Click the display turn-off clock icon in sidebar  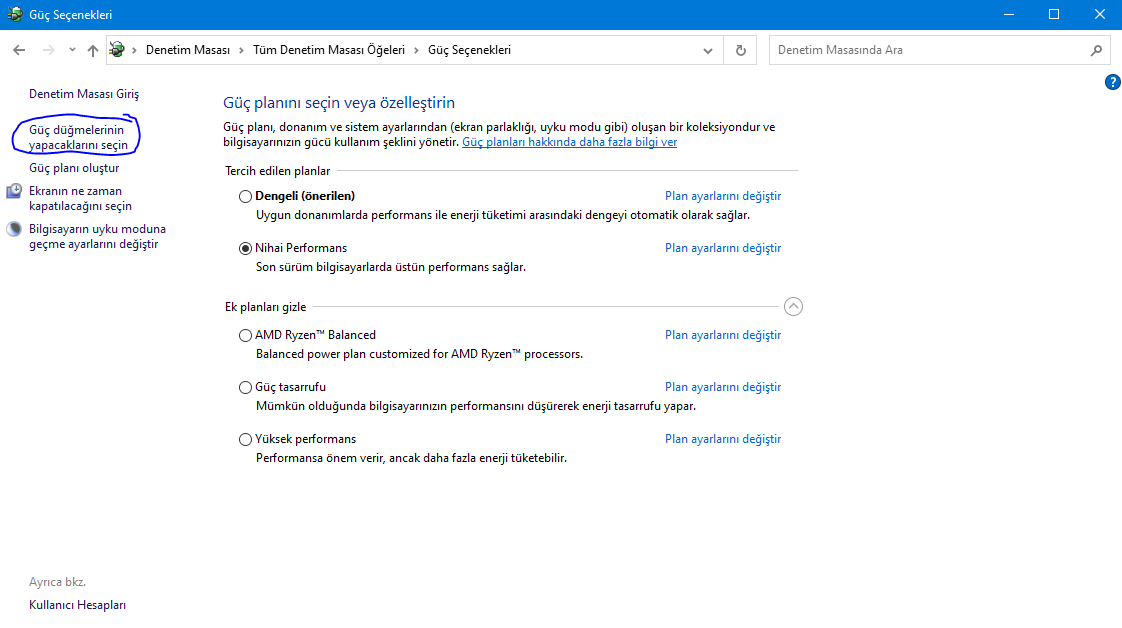pyautogui.click(x=14, y=191)
